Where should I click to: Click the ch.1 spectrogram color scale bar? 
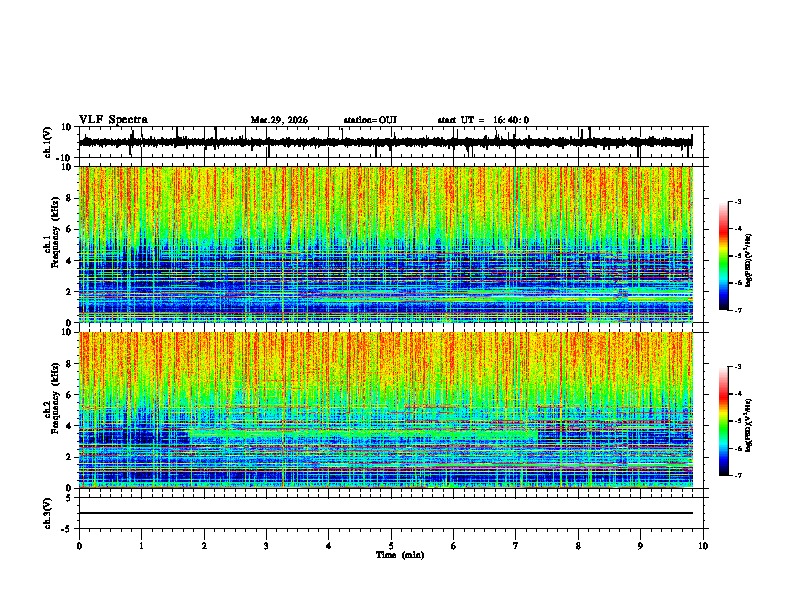pyautogui.click(x=723, y=256)
